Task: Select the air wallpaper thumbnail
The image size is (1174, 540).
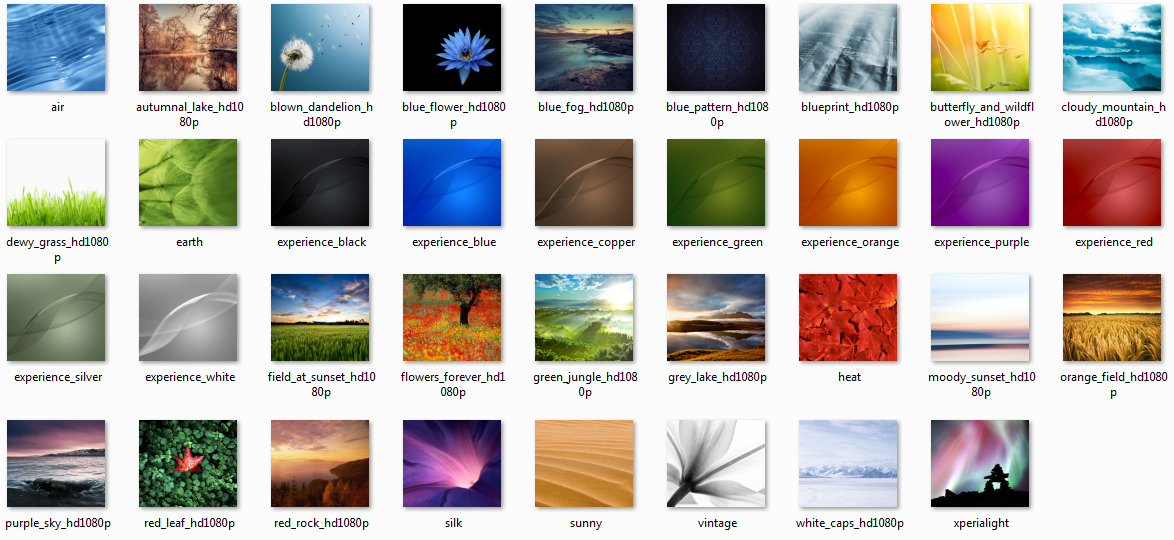Action: point(56,47)
